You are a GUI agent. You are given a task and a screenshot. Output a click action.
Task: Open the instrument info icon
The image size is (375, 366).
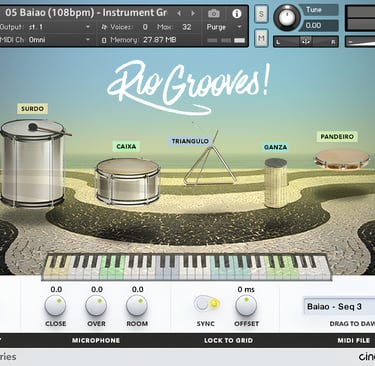(236, 14)
